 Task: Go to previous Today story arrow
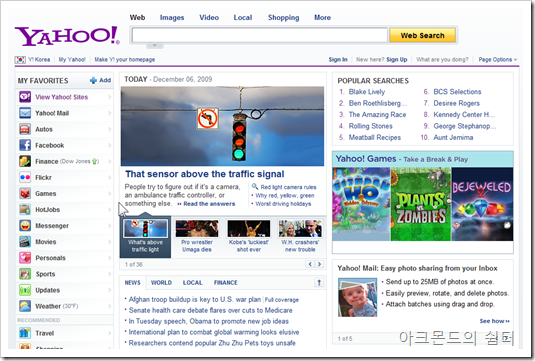(310, 264)
